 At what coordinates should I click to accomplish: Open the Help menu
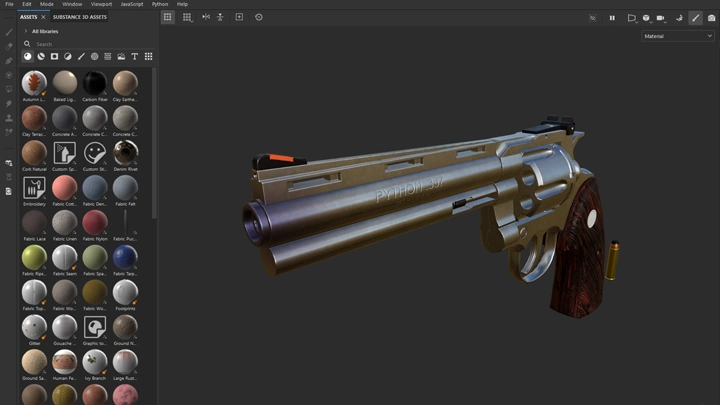(182, 4)
